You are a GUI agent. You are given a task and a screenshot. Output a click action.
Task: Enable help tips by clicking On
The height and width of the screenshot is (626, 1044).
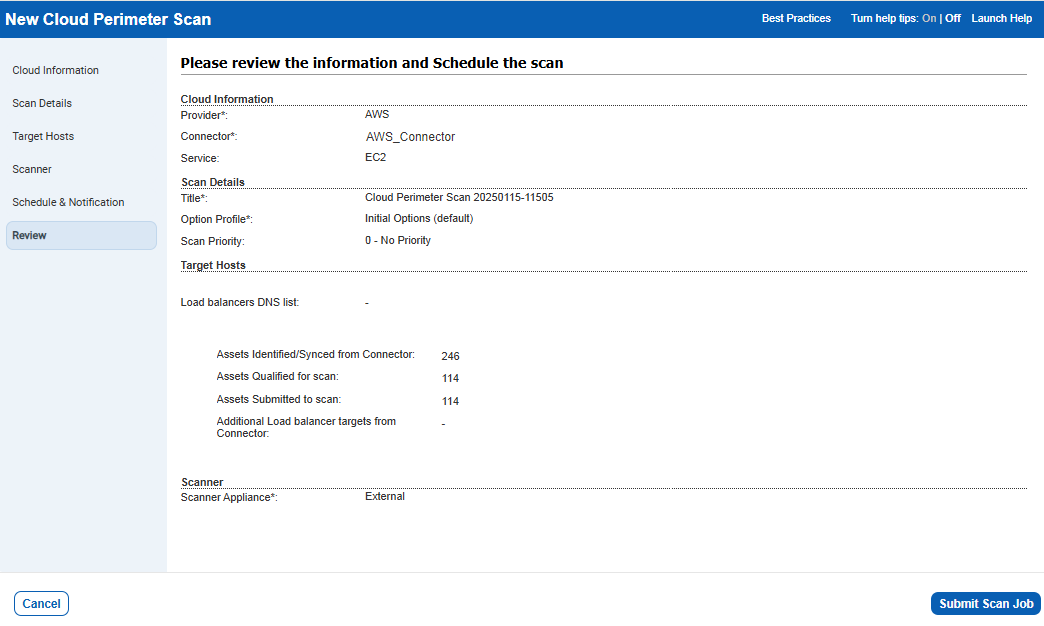click(x=930, y=18)
